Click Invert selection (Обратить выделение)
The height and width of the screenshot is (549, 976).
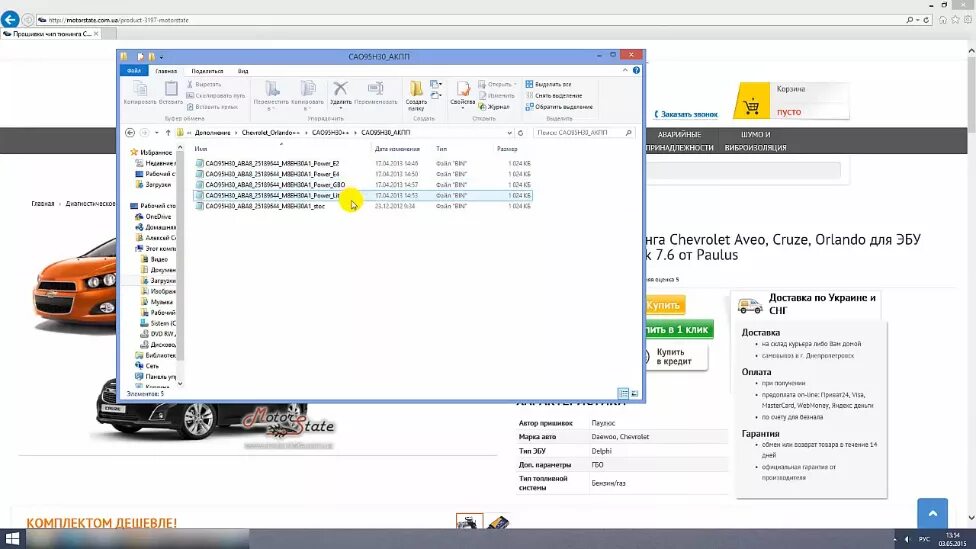coord(559,106)
